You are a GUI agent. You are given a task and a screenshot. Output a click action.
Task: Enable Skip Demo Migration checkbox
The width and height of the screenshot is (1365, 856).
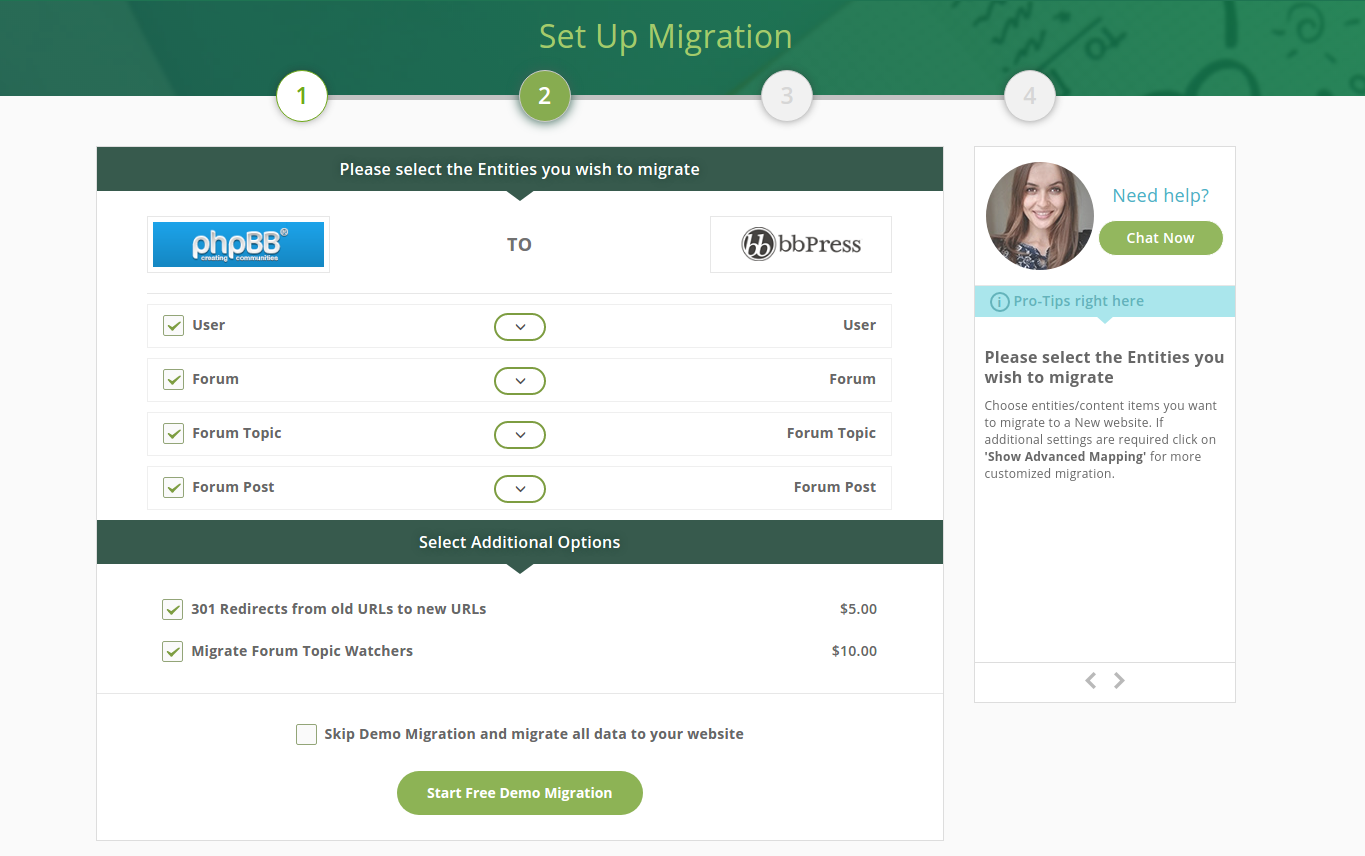pos(306,734)
